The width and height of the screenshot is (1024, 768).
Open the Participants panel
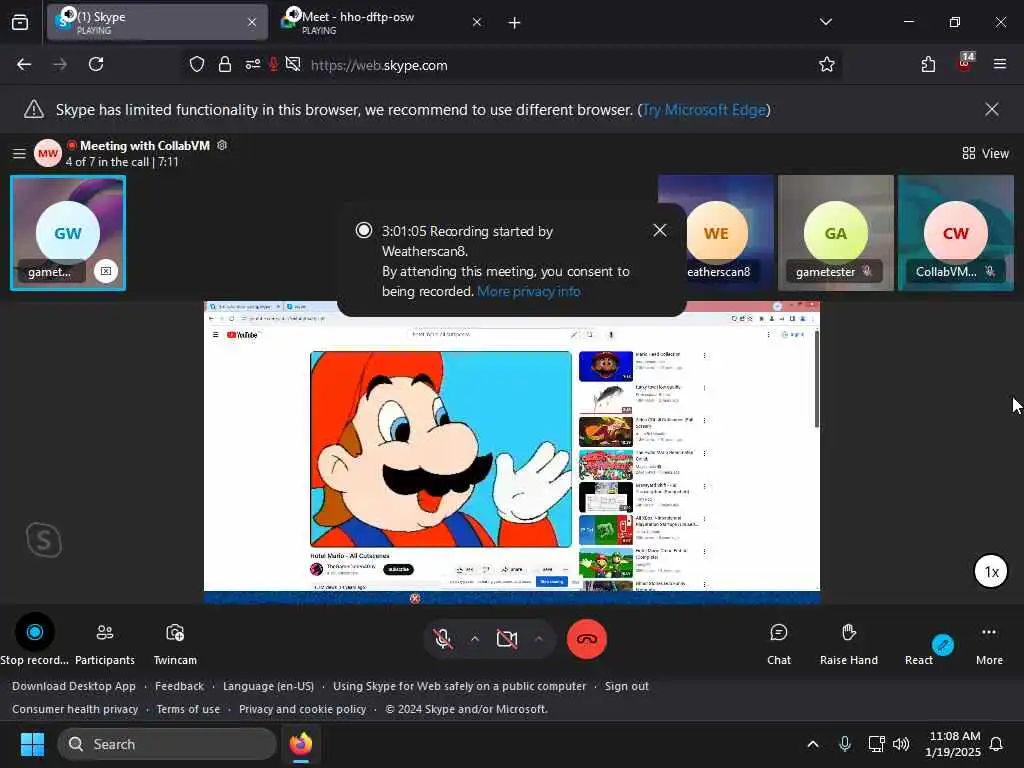[x=104, y=642]
